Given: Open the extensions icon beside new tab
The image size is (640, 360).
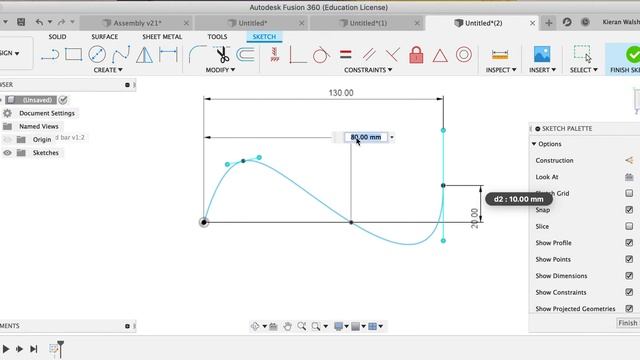Looking at the screenshot, I should pyautogui.click(x=567, y=22).
